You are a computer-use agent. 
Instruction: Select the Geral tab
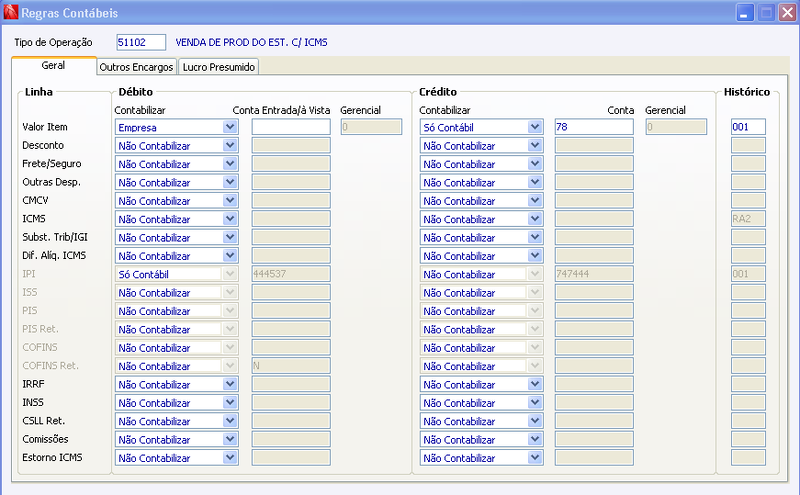54,66
